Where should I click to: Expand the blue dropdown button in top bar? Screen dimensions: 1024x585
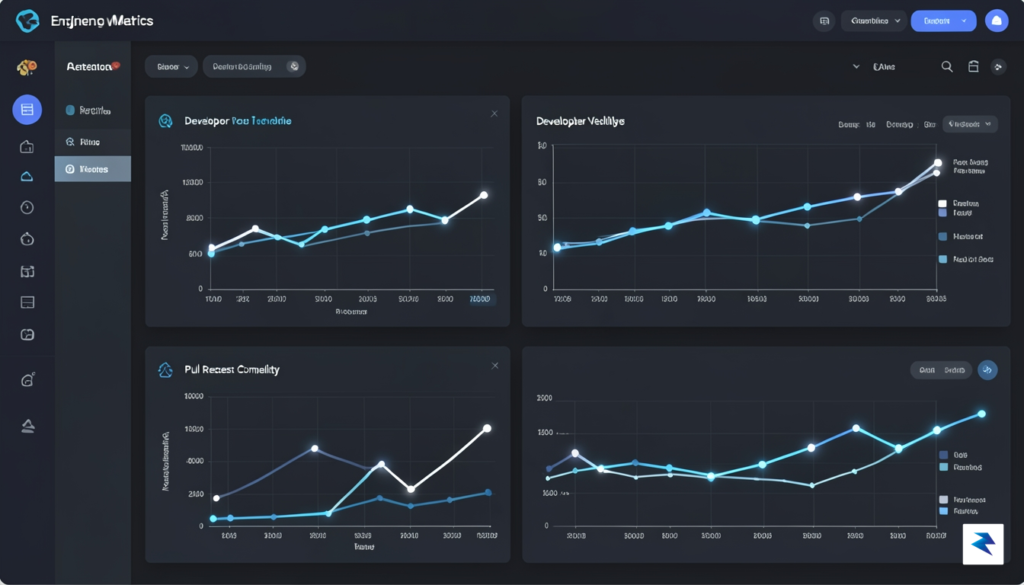pos(944,21)
